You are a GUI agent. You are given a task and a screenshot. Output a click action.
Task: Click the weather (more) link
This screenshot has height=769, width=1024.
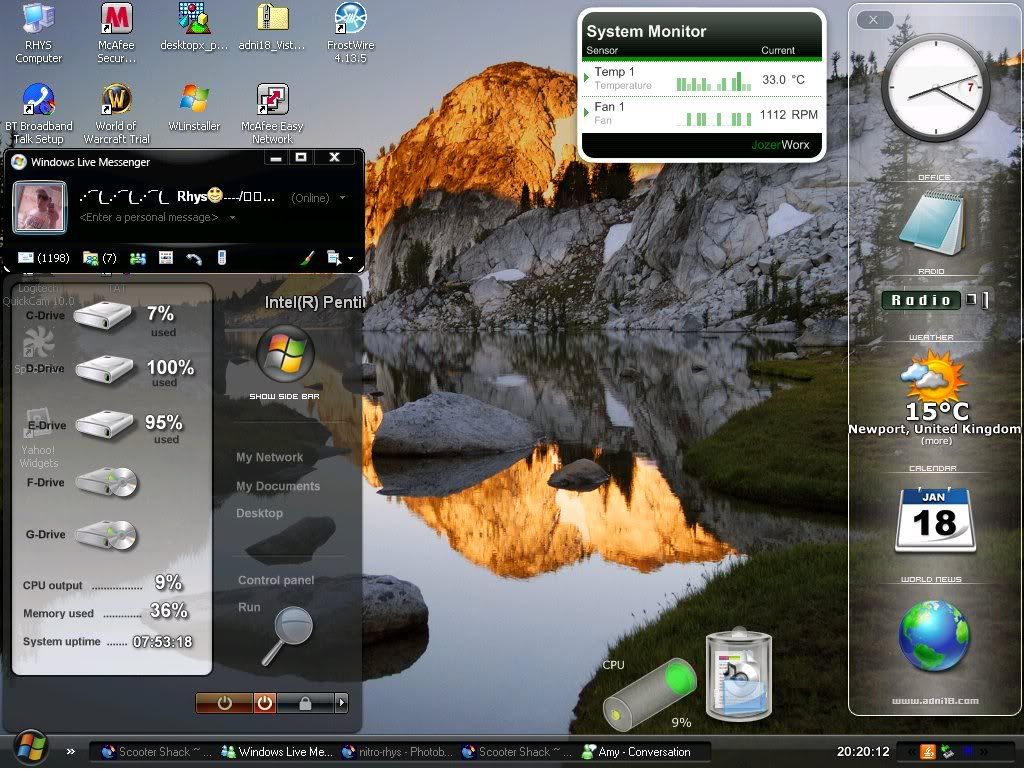(x=936, y=441)
